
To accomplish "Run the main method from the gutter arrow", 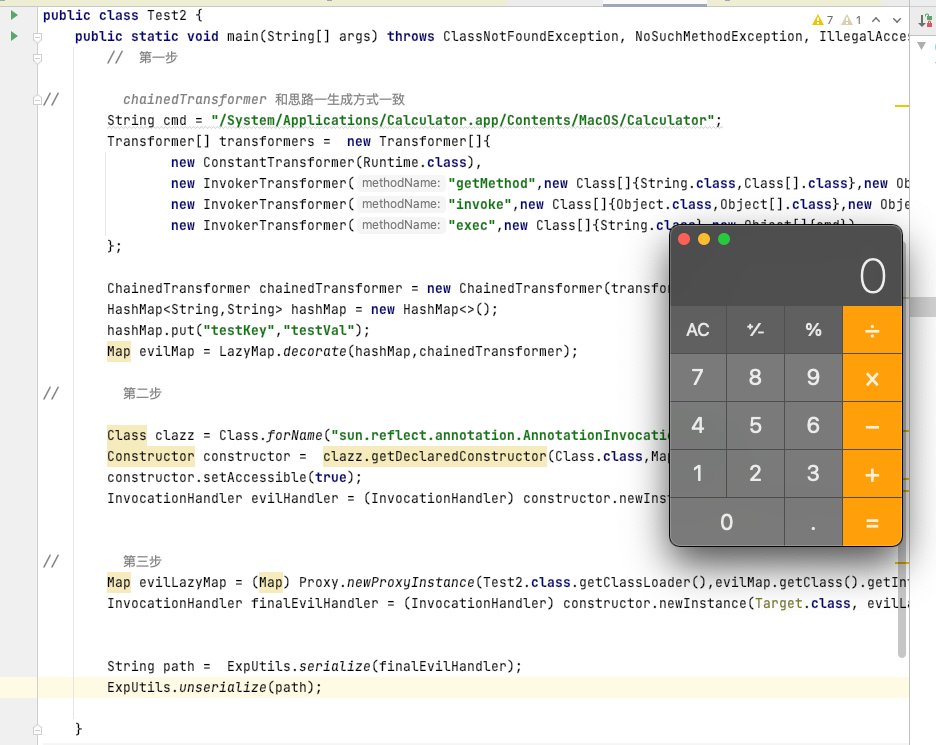I will coord(14,36).
